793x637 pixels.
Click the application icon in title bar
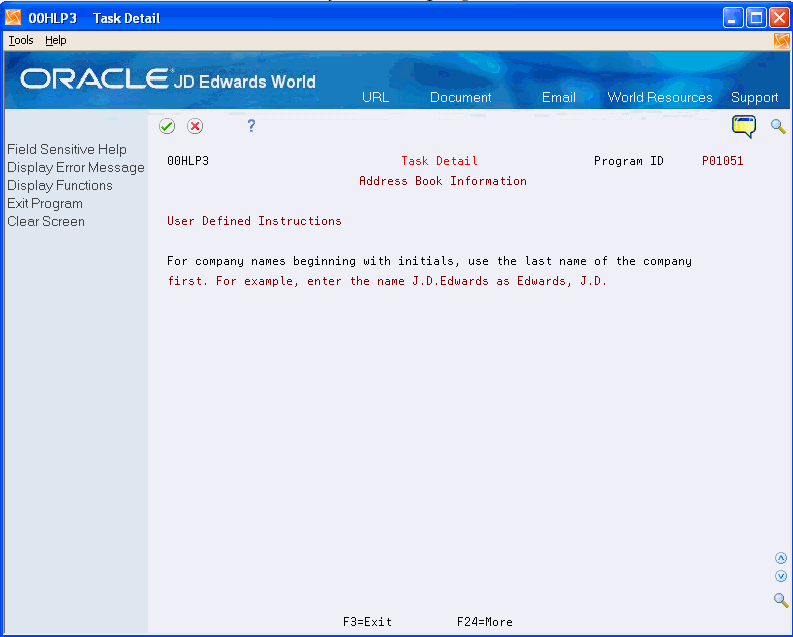pos(13,18)
